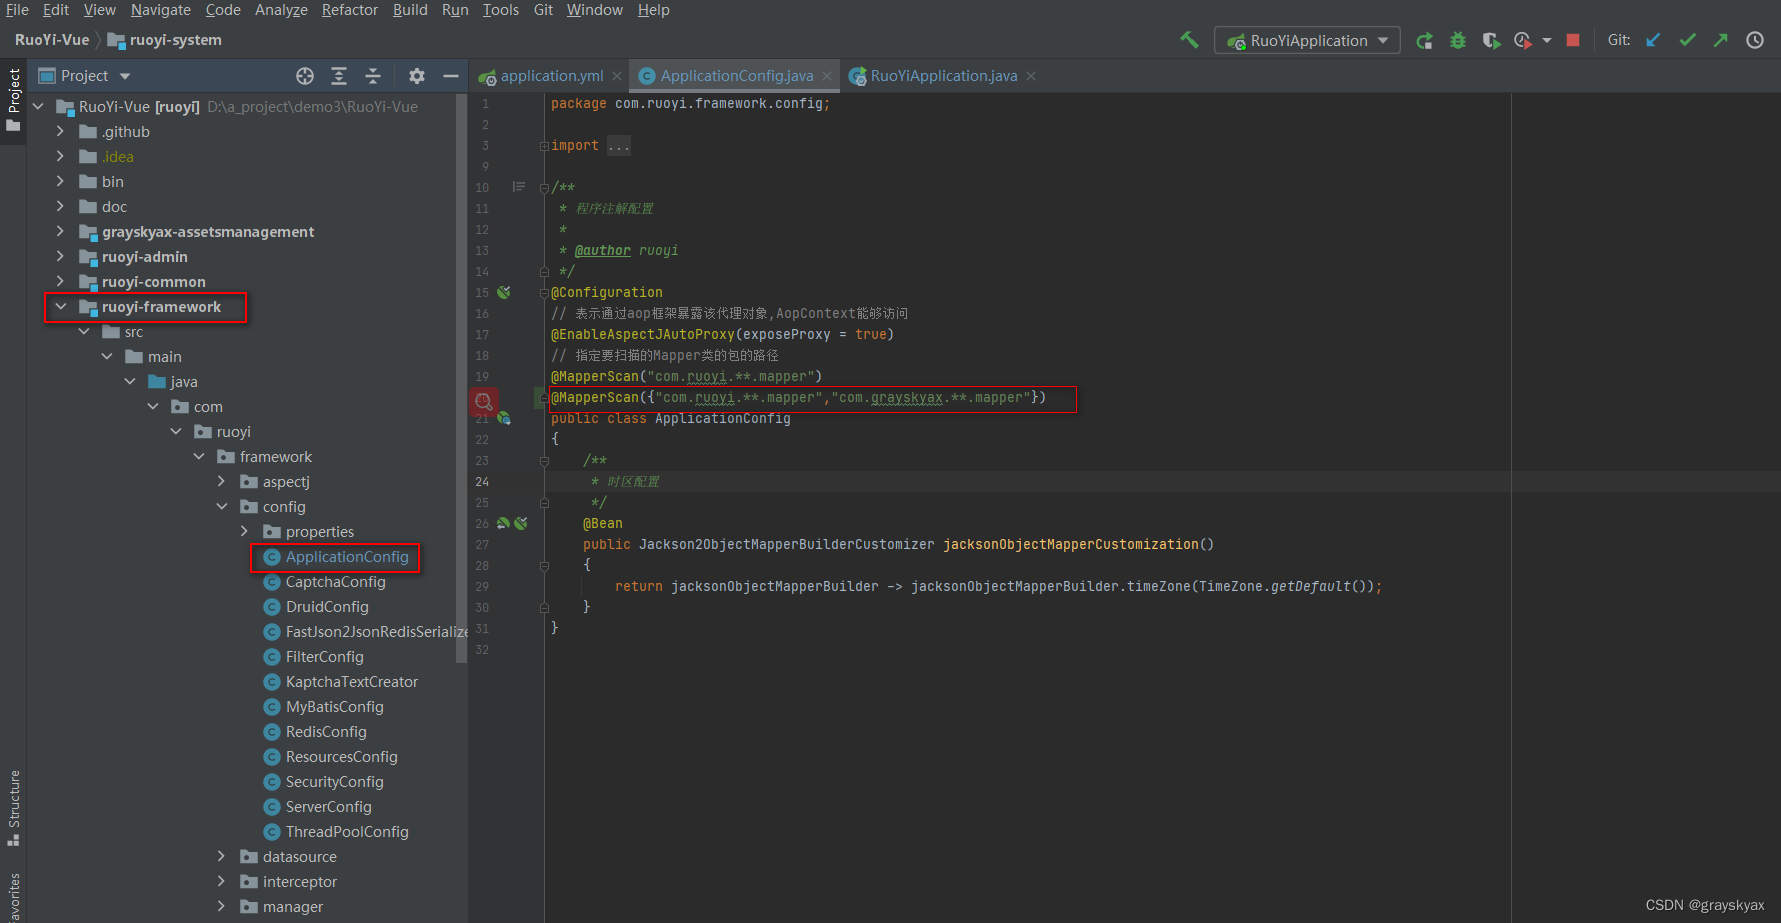The image size is (1781, 923).
Task: Close the ApplicationConfig.java tab
Action: 827,76
